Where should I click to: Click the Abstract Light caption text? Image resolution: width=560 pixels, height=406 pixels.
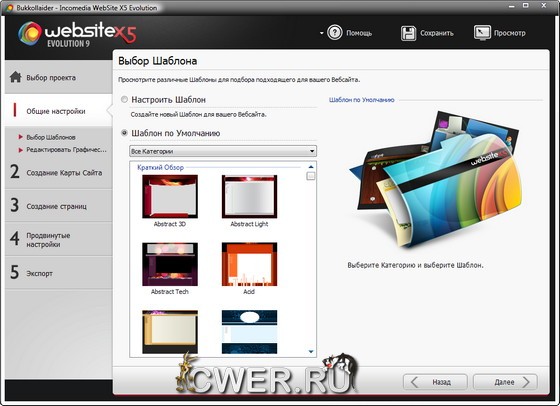pyautogui.click(x=249, y=224)
